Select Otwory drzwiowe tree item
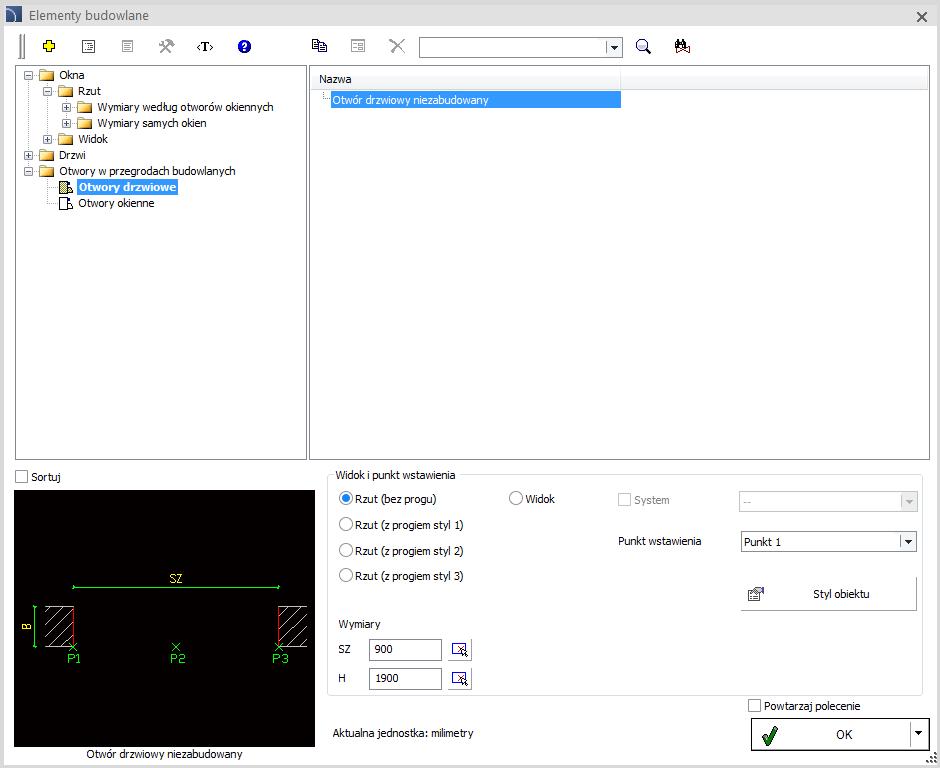Image resolution: width=940 pixels, height=768 pixels. pyautogui.click(x=127, y=187)
